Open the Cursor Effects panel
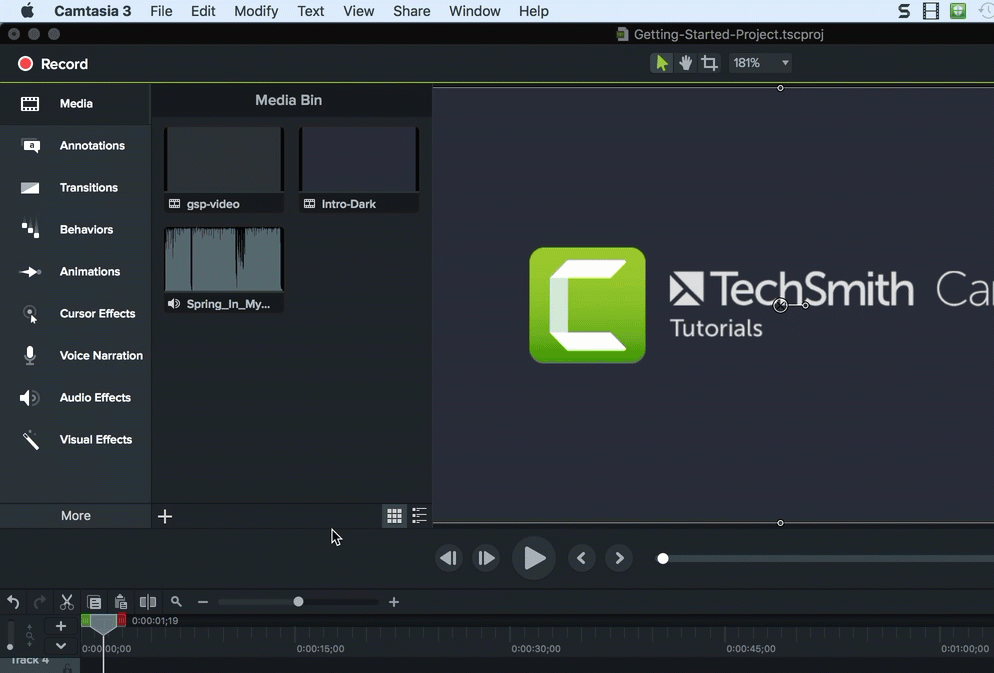 click(75, 314)
